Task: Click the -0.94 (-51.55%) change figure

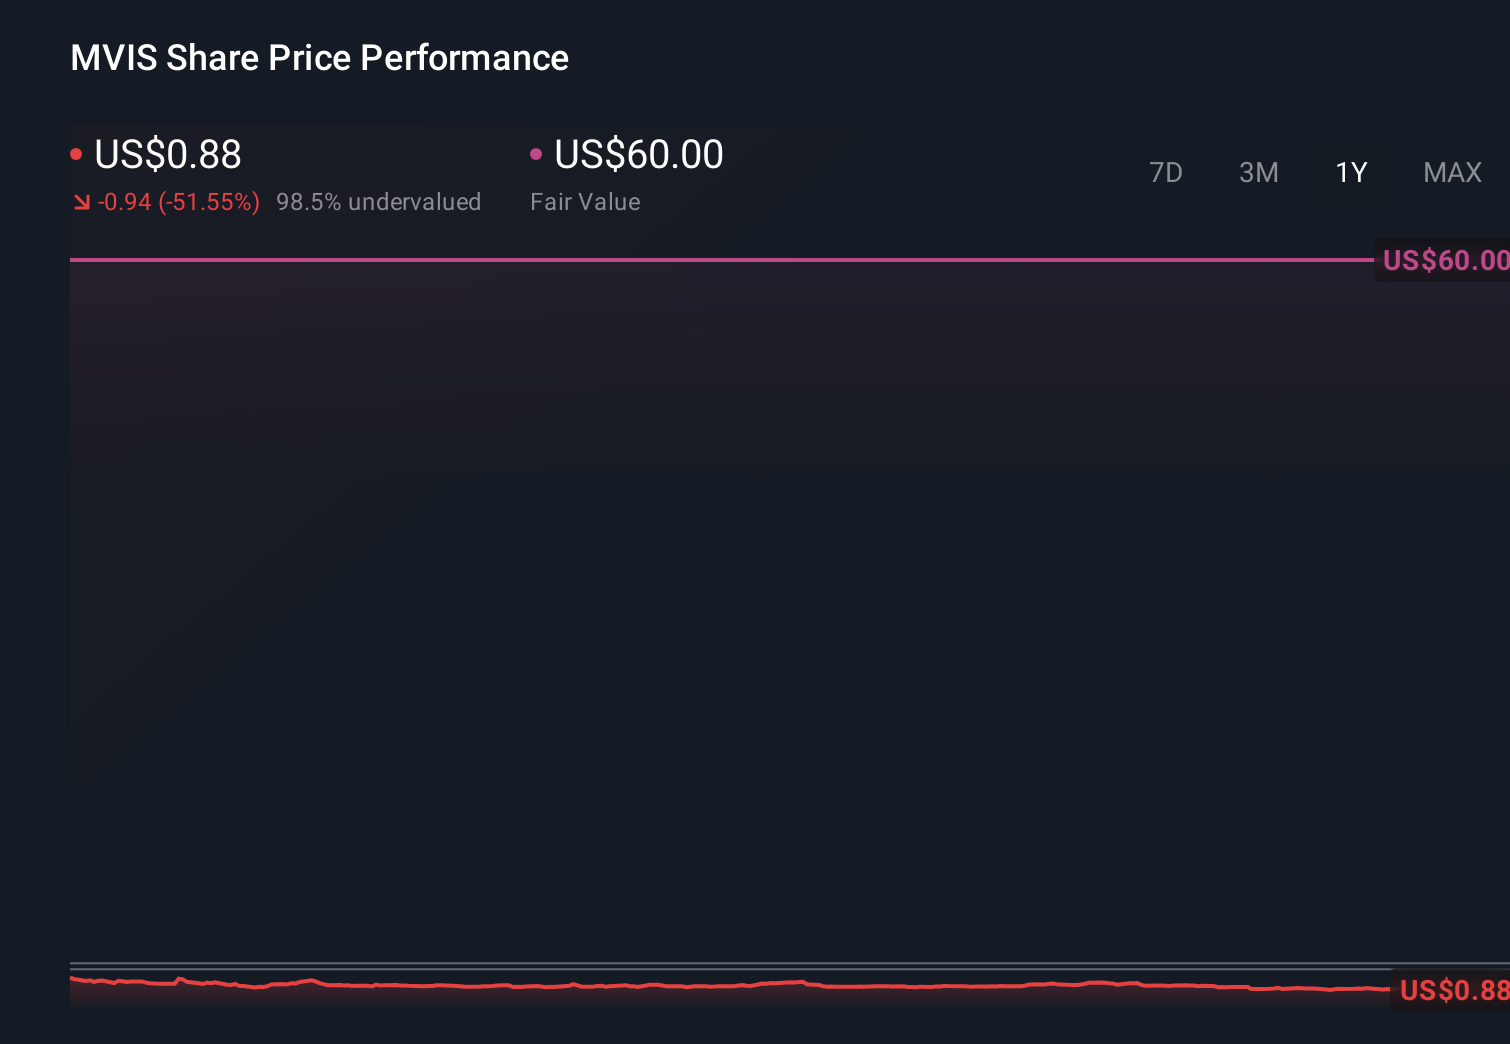Action: tap(180, 201)
